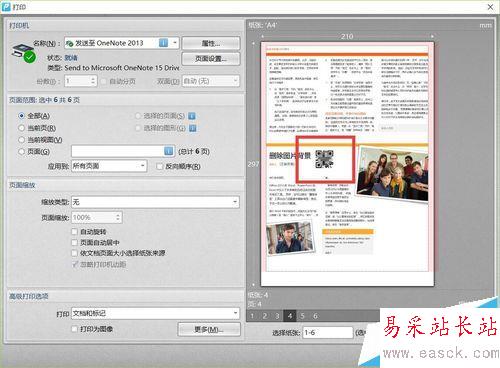Viewport: 500px width, 368px height.
Task: Open the apply-to all pages dropdown
Action: tap(109, 166)
